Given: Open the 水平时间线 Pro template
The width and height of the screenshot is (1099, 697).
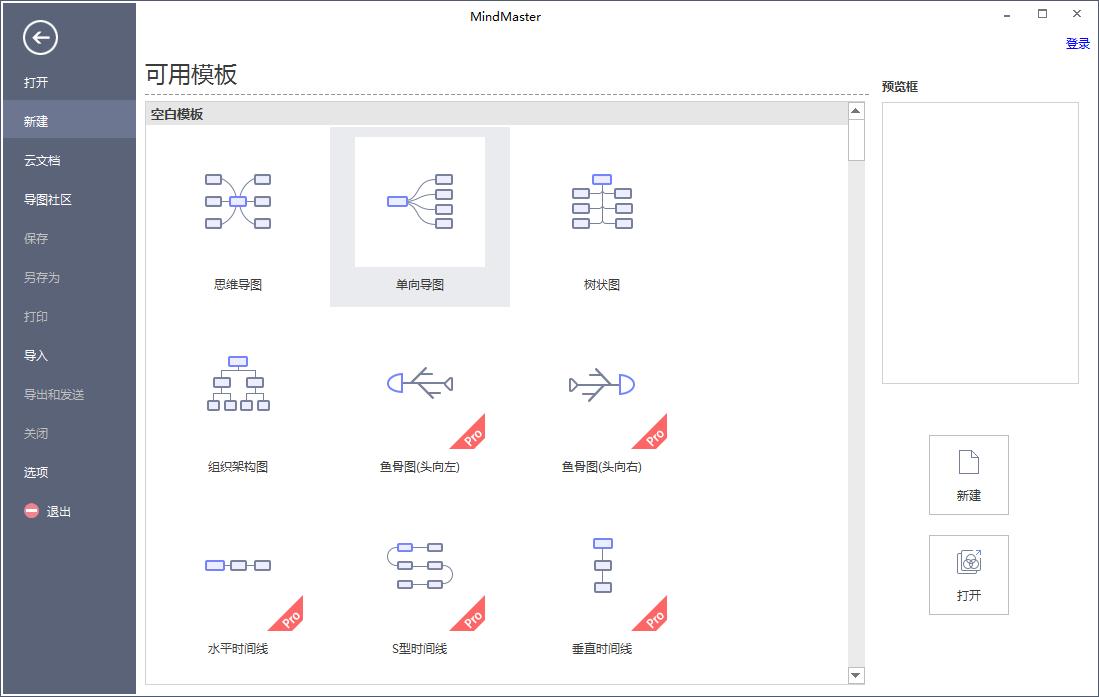Looking at the screenshot, I should tap(237, 565).
